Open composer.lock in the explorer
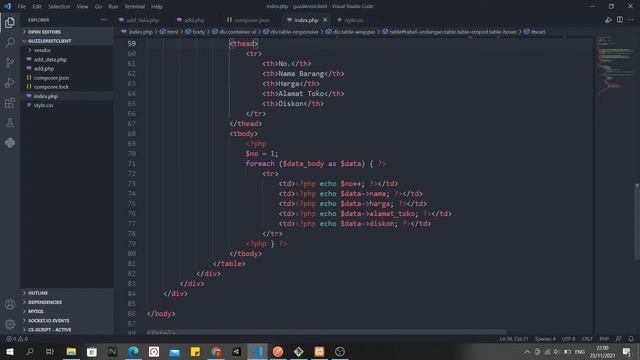The width and height of the screenshot is (640, 360). [x=51, y=87]
